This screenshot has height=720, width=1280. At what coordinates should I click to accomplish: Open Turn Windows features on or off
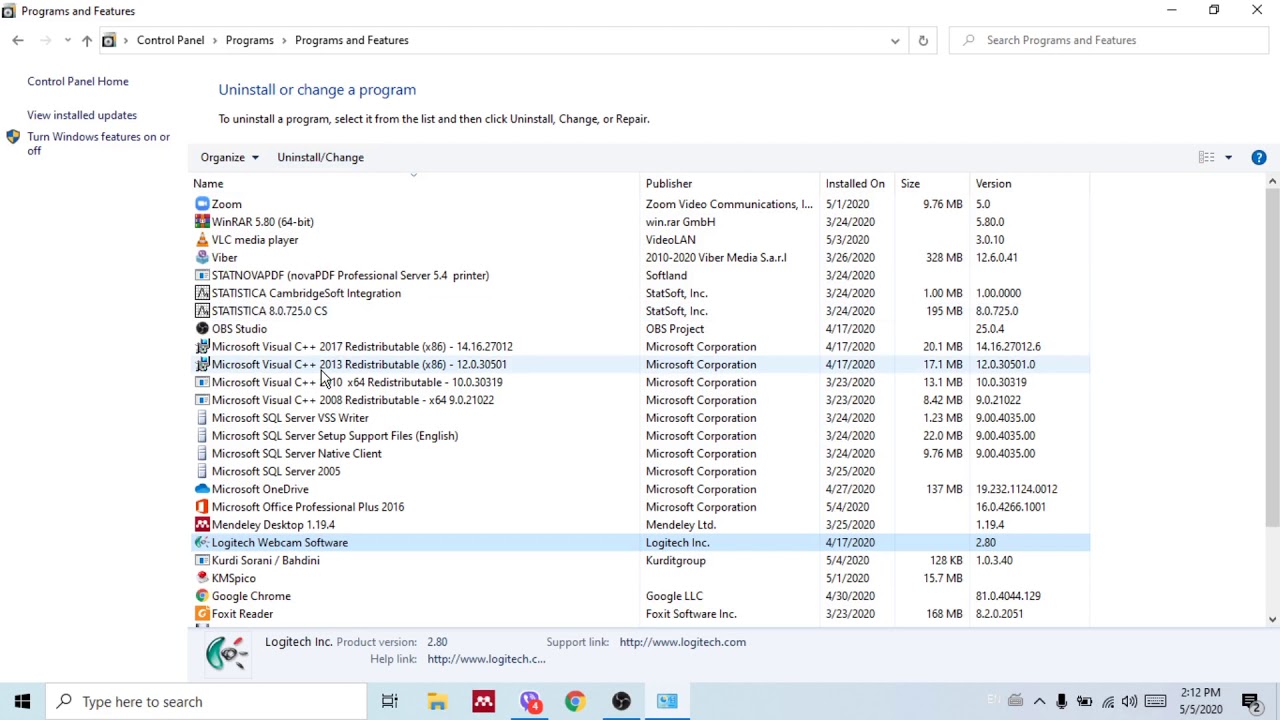point(98,143)
